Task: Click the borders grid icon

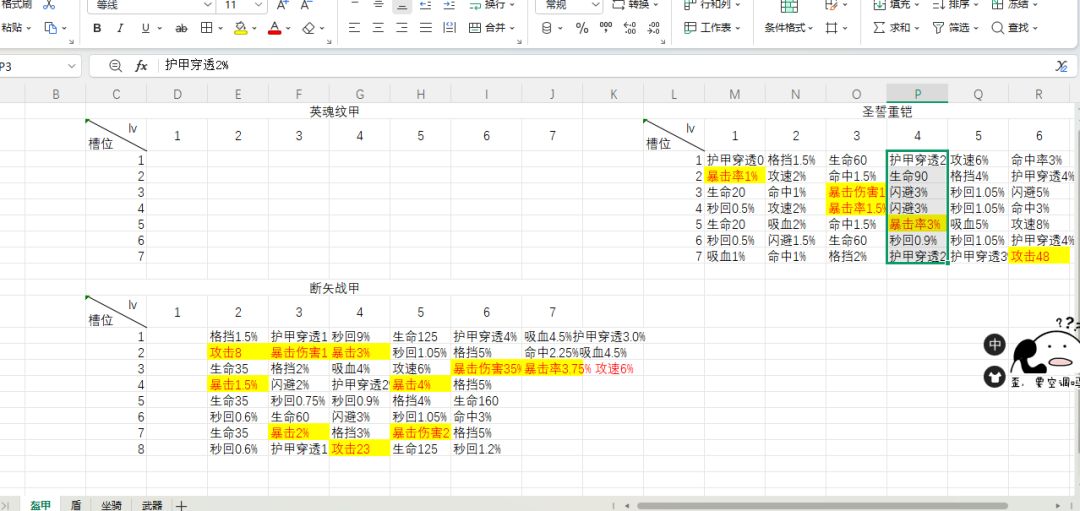Action: 206,28
